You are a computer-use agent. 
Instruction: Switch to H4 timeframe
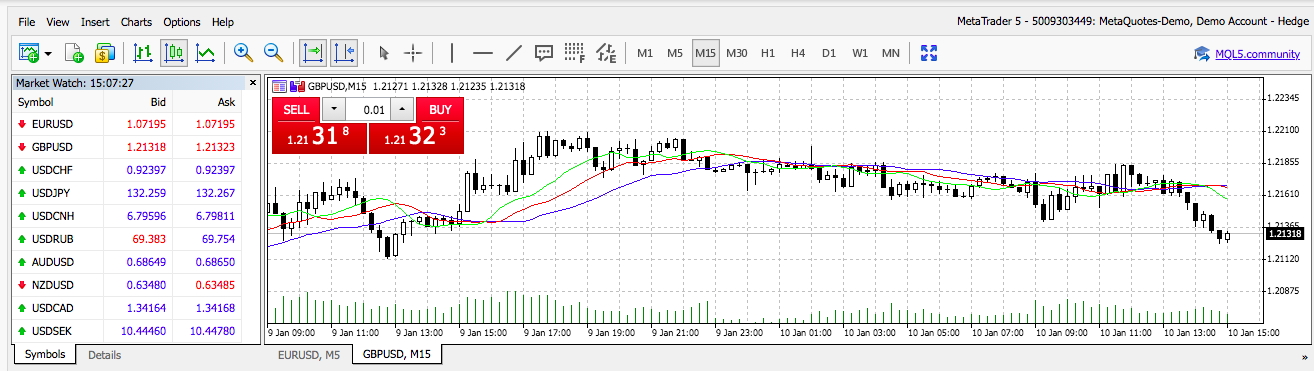(798, 53)
